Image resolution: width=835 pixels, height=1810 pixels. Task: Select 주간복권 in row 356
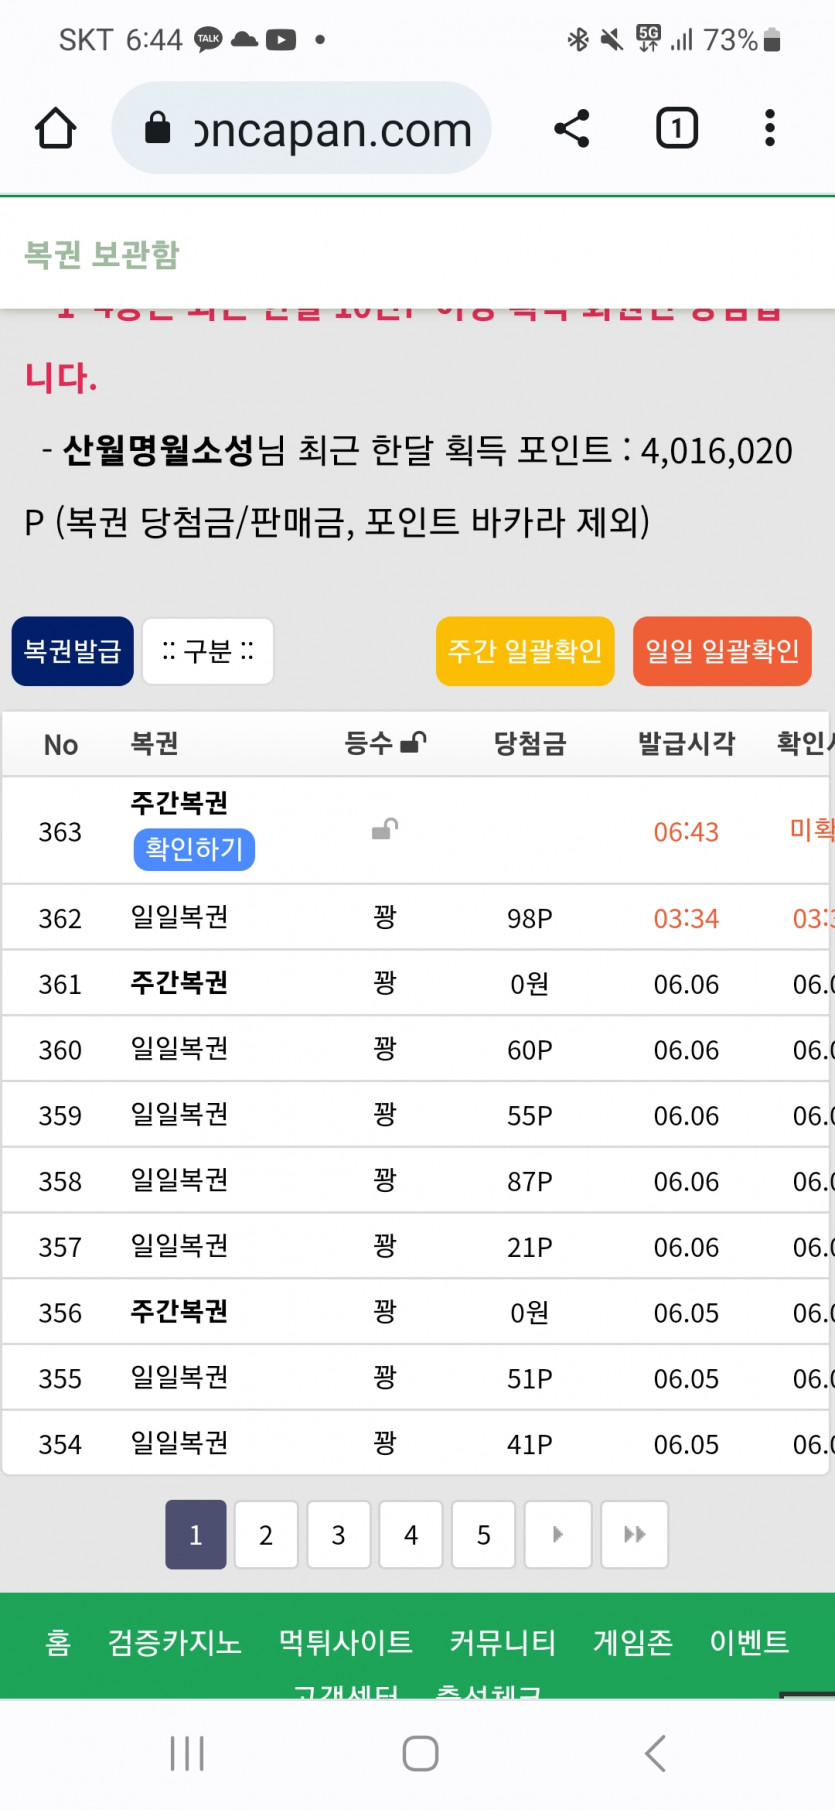179,1312
